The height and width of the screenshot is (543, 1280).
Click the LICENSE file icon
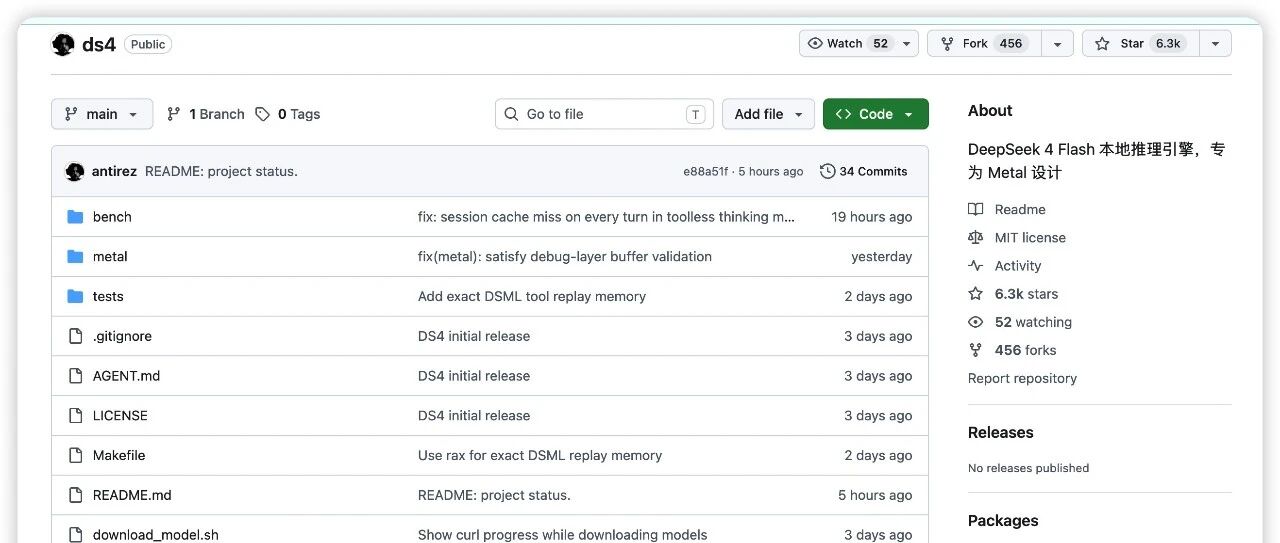(x=75, y=415)
